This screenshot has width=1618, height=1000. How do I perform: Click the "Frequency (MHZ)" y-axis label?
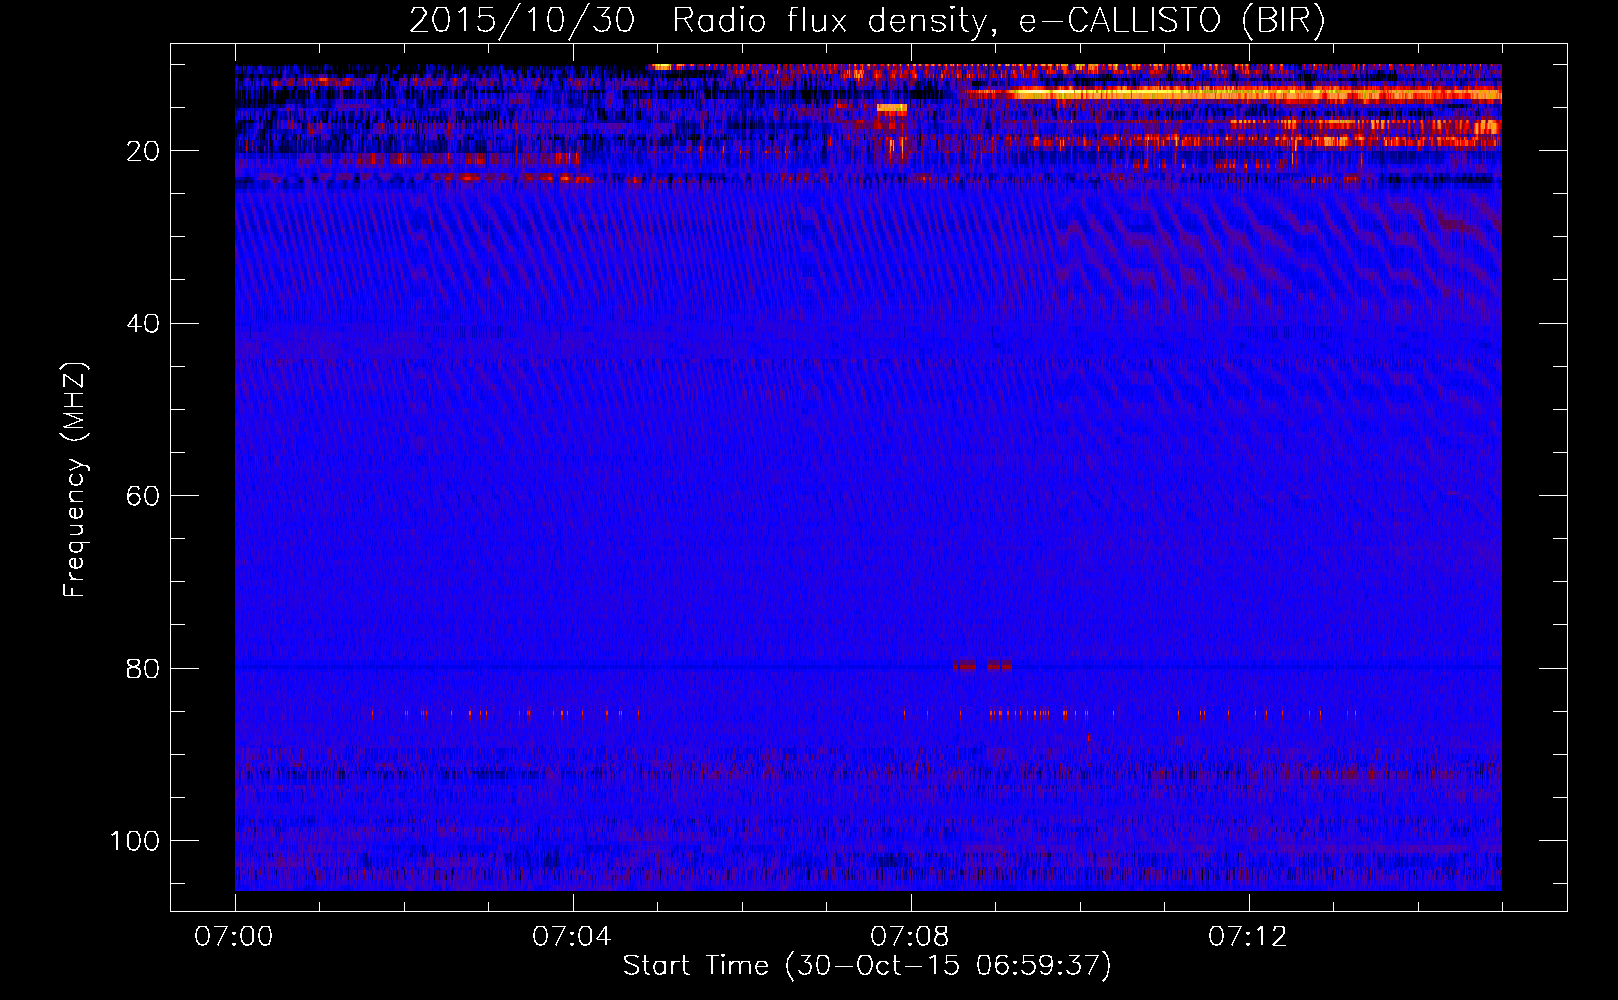click(x=75, y=480)
